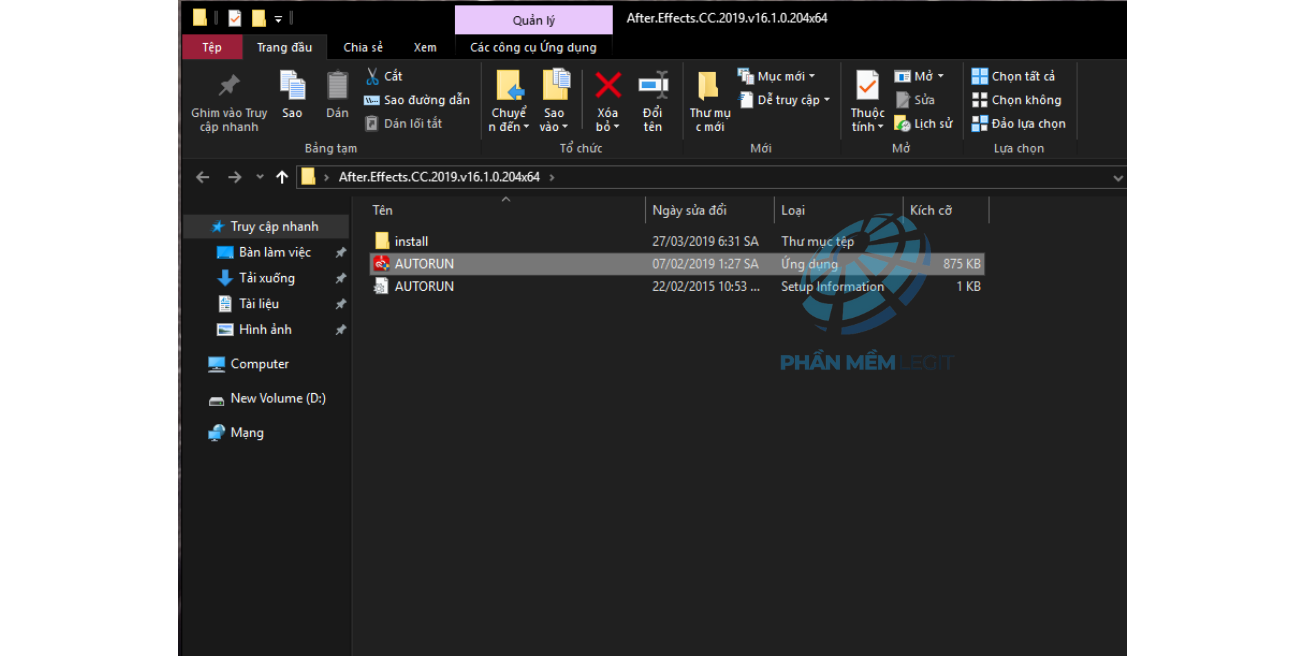The height and width of the screenshot is (656, 1305).
Task: Click Sao đường dẫn in the ribbon
Action: 417,100
